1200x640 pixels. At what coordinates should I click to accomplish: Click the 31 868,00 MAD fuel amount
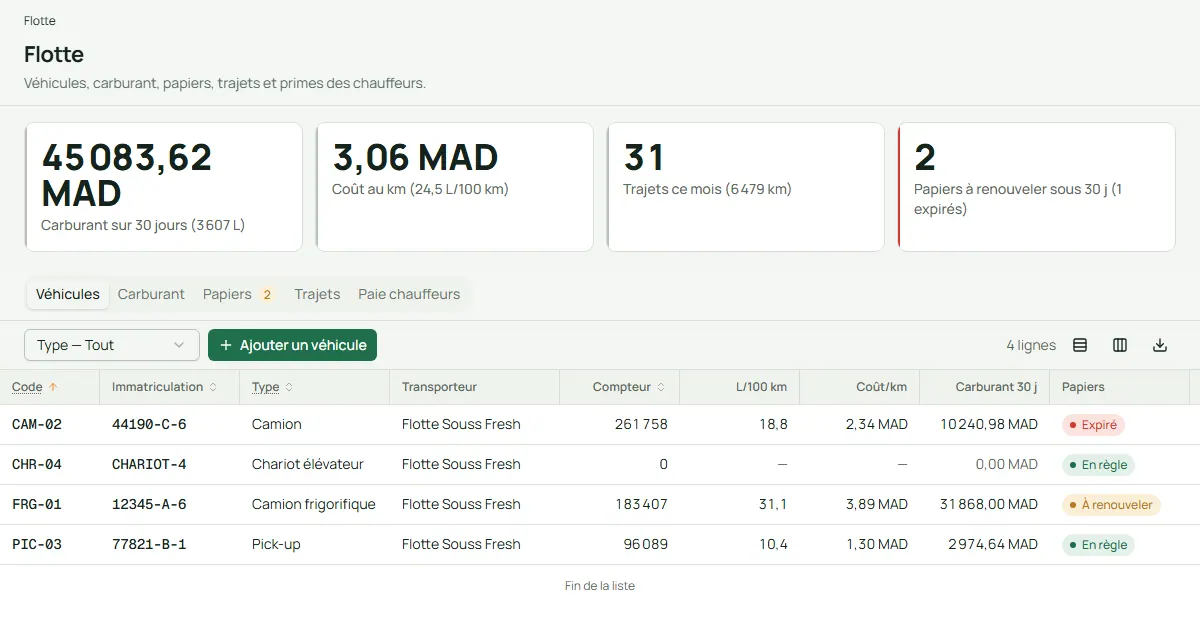click(x=989, y=505)
